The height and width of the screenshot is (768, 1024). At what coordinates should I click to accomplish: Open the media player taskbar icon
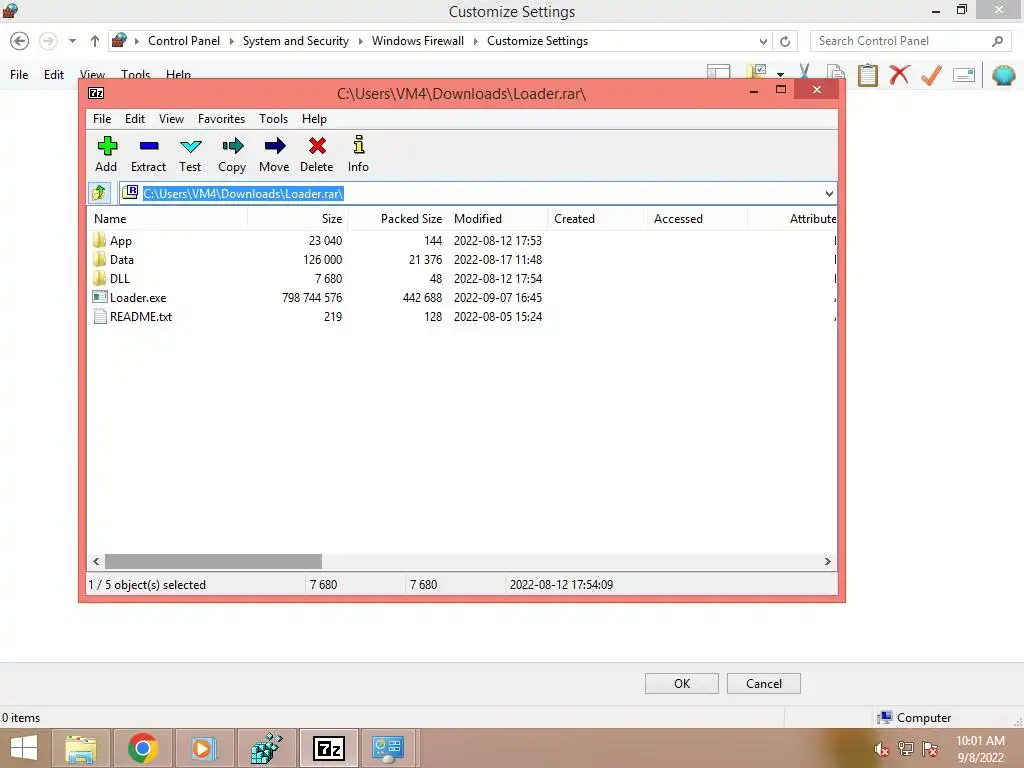point(204,748)
